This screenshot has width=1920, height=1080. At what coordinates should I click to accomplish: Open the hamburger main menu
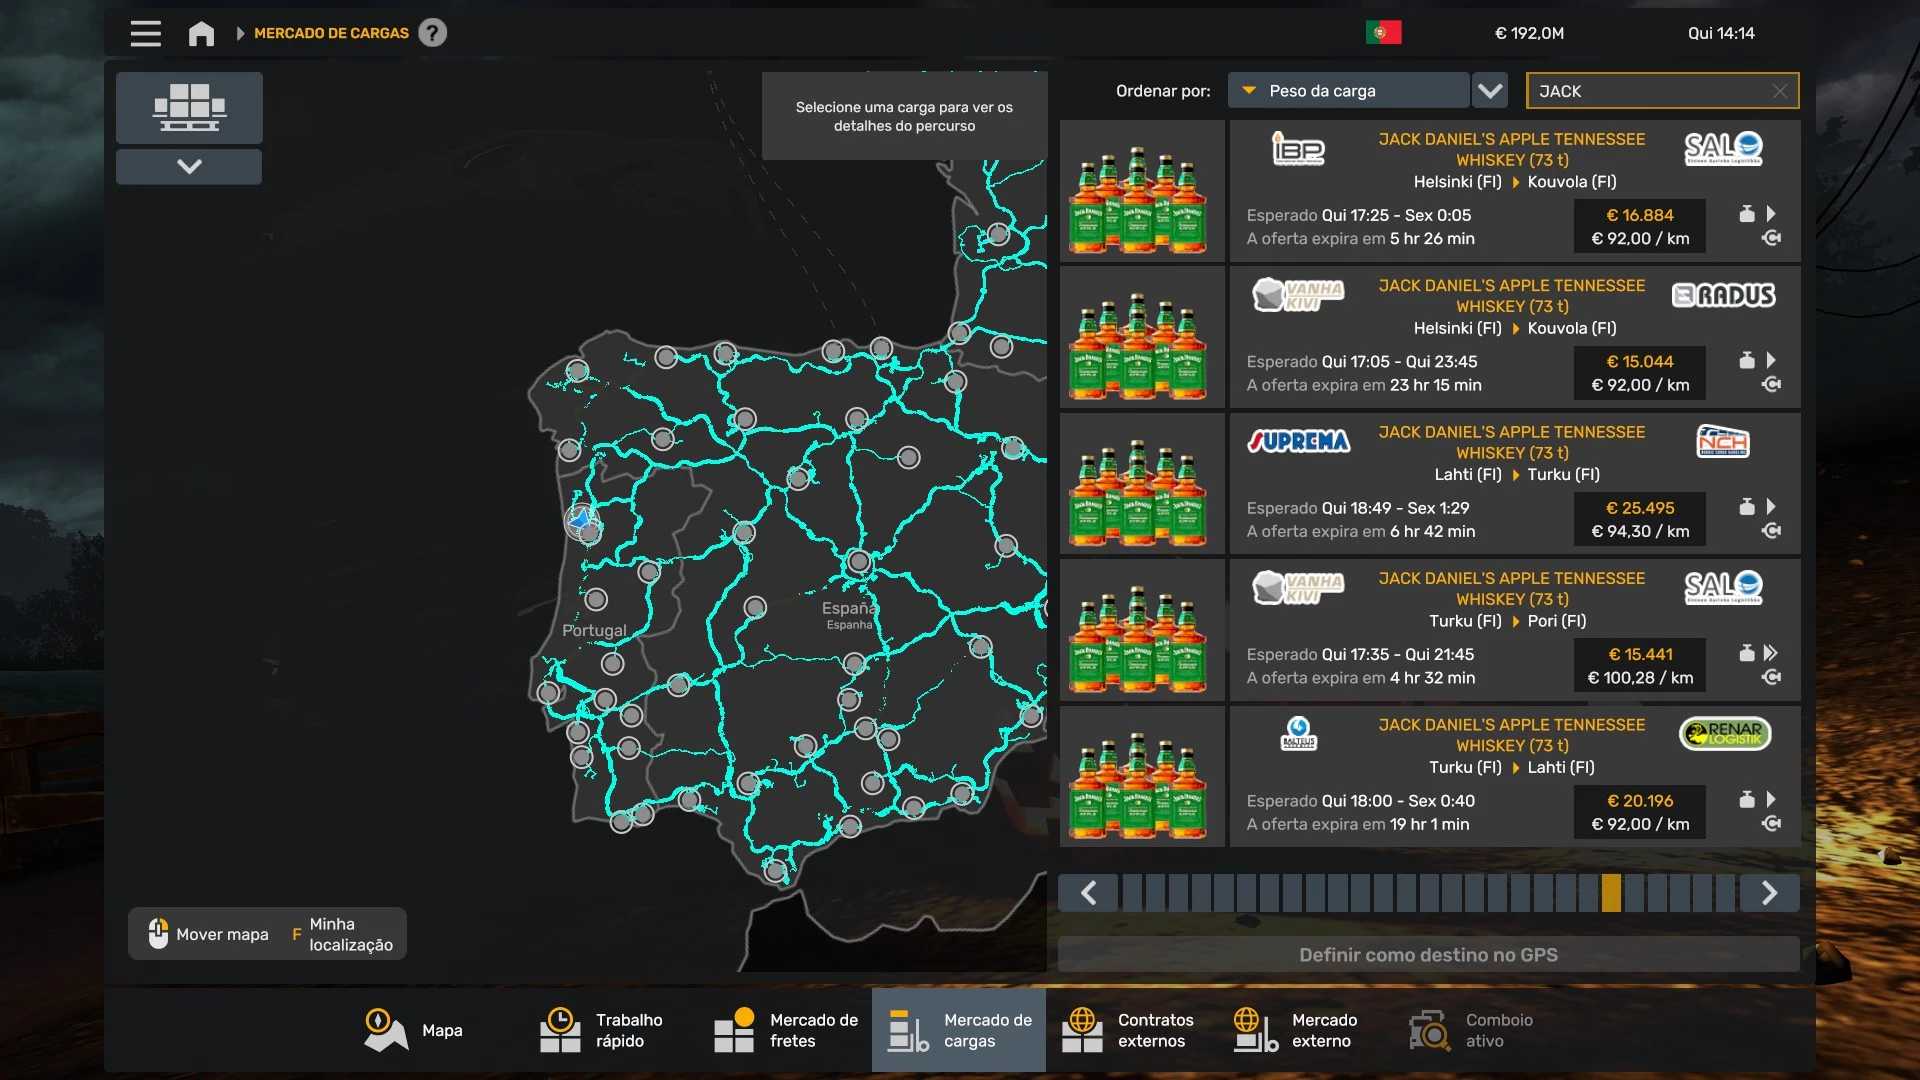click(145, 33)
